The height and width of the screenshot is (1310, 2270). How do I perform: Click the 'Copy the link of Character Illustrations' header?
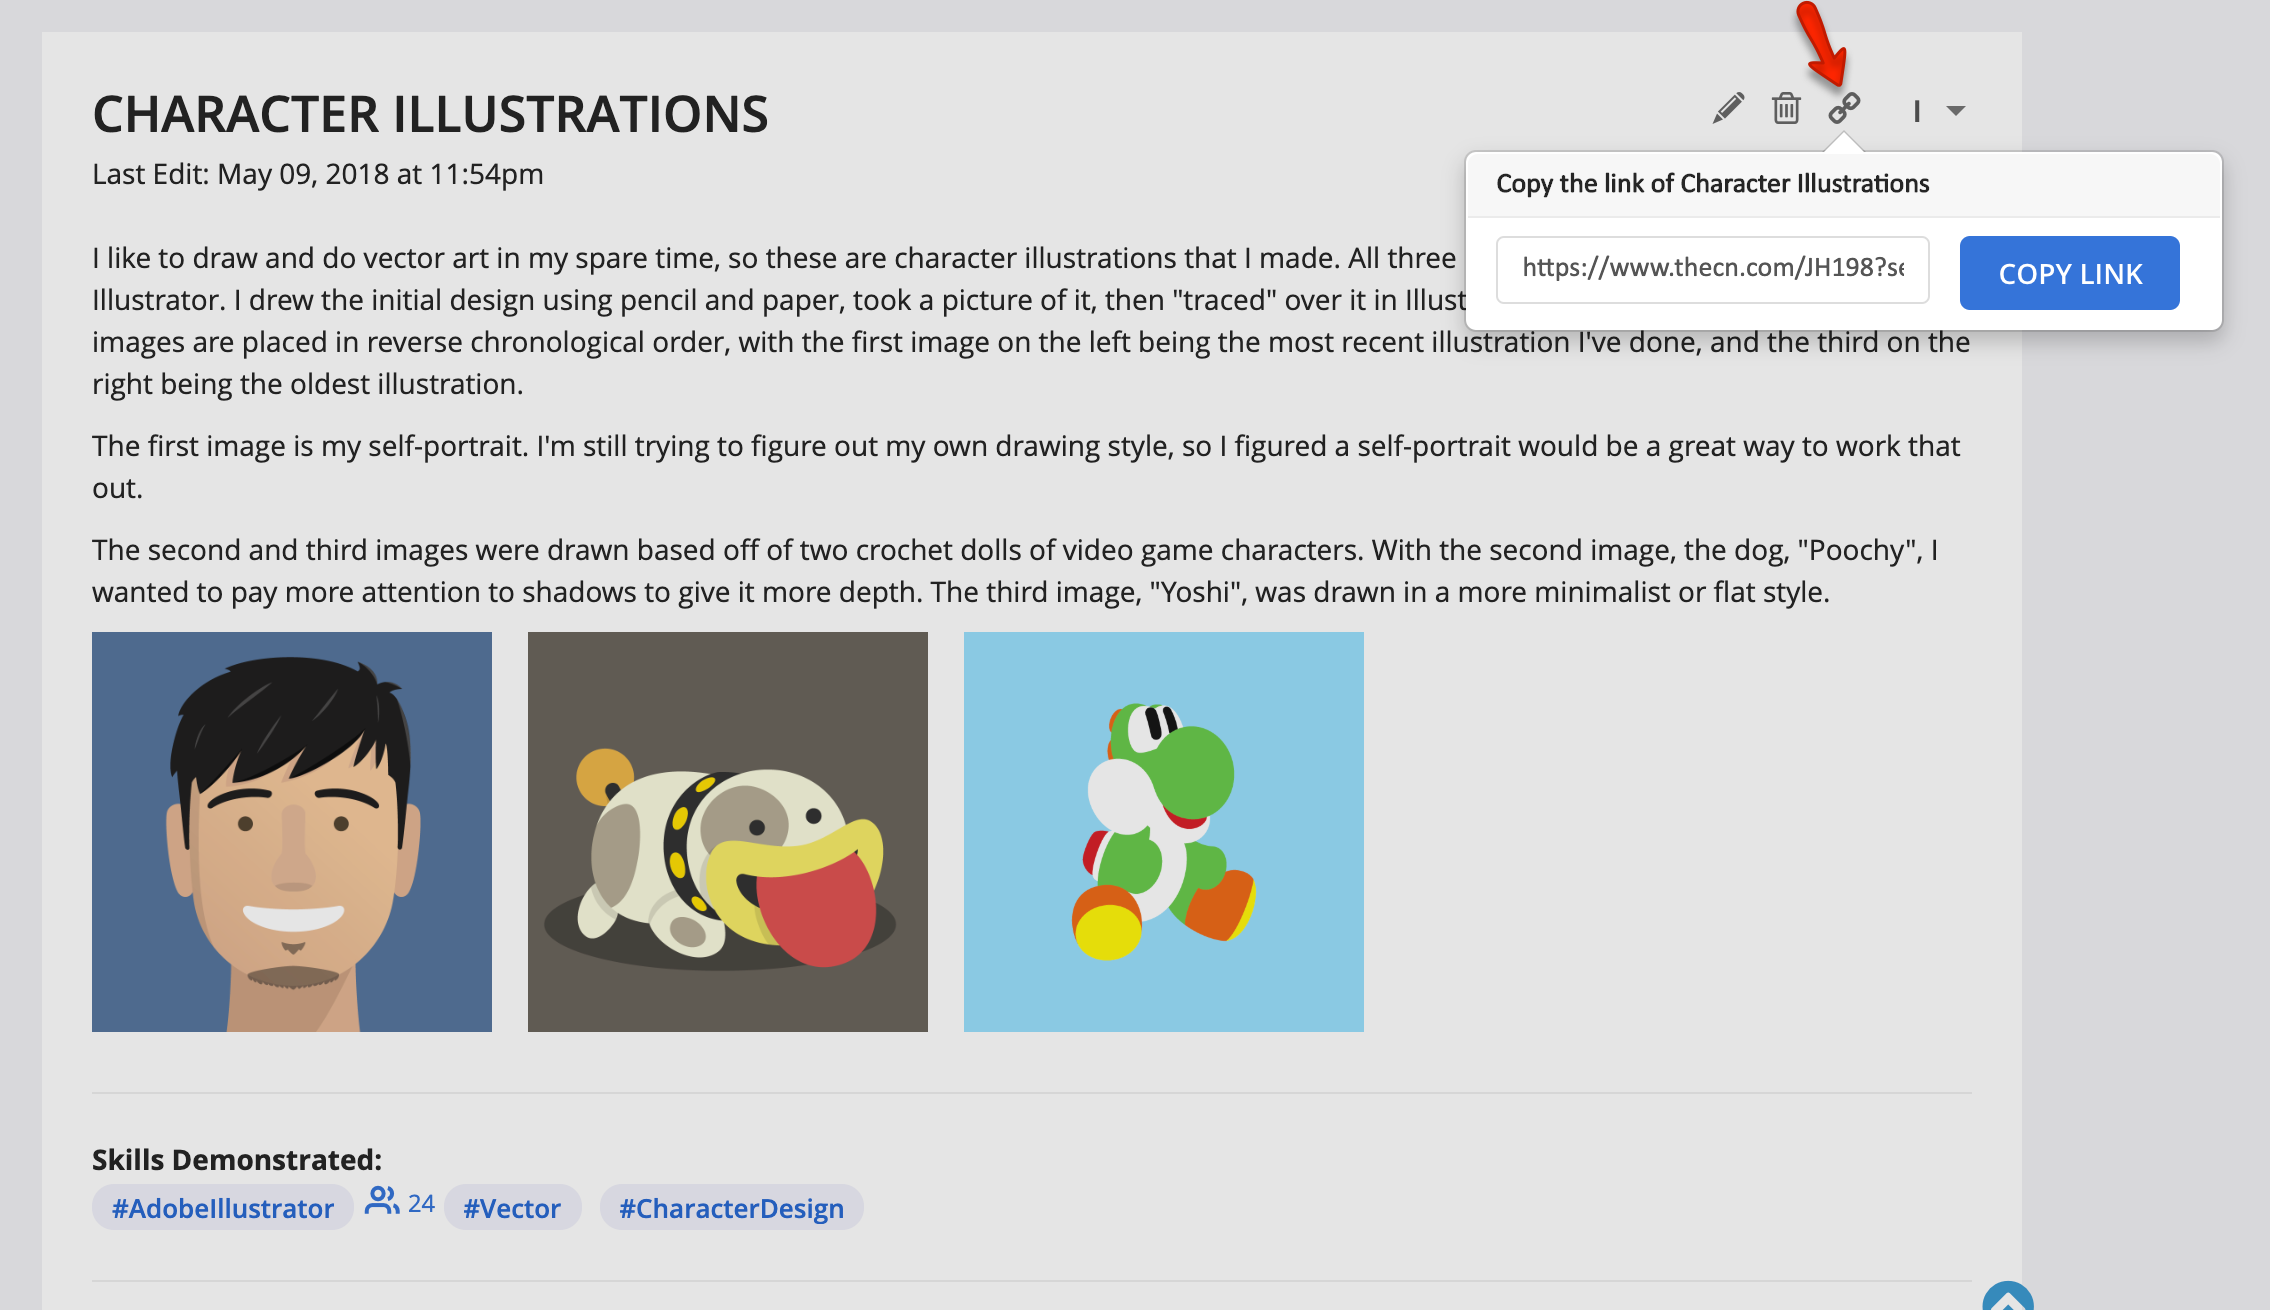pyautogui.click(x=1712, y=184)
